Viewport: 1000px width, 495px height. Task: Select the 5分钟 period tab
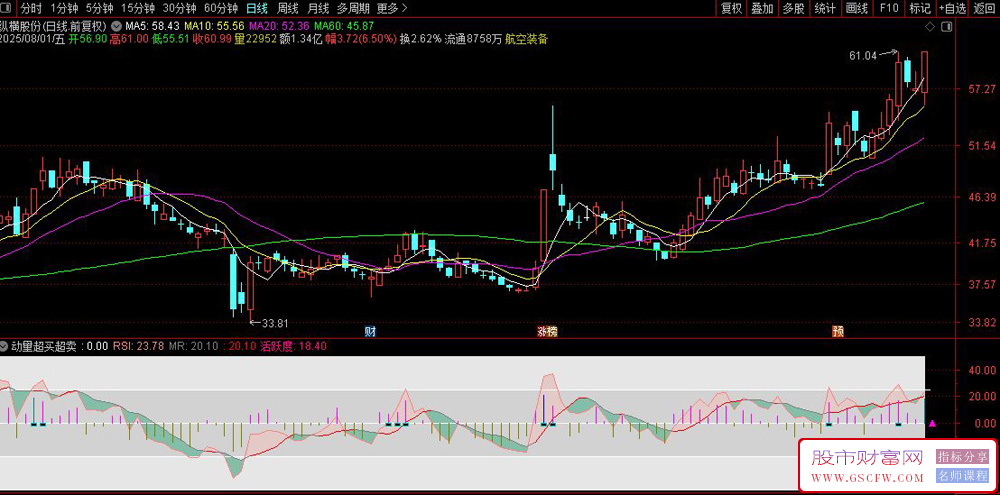99,8
